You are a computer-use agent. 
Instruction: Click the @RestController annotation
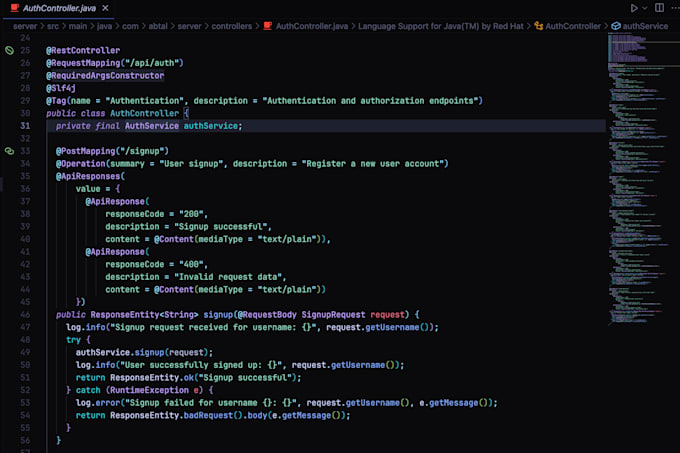pos(83,50)
